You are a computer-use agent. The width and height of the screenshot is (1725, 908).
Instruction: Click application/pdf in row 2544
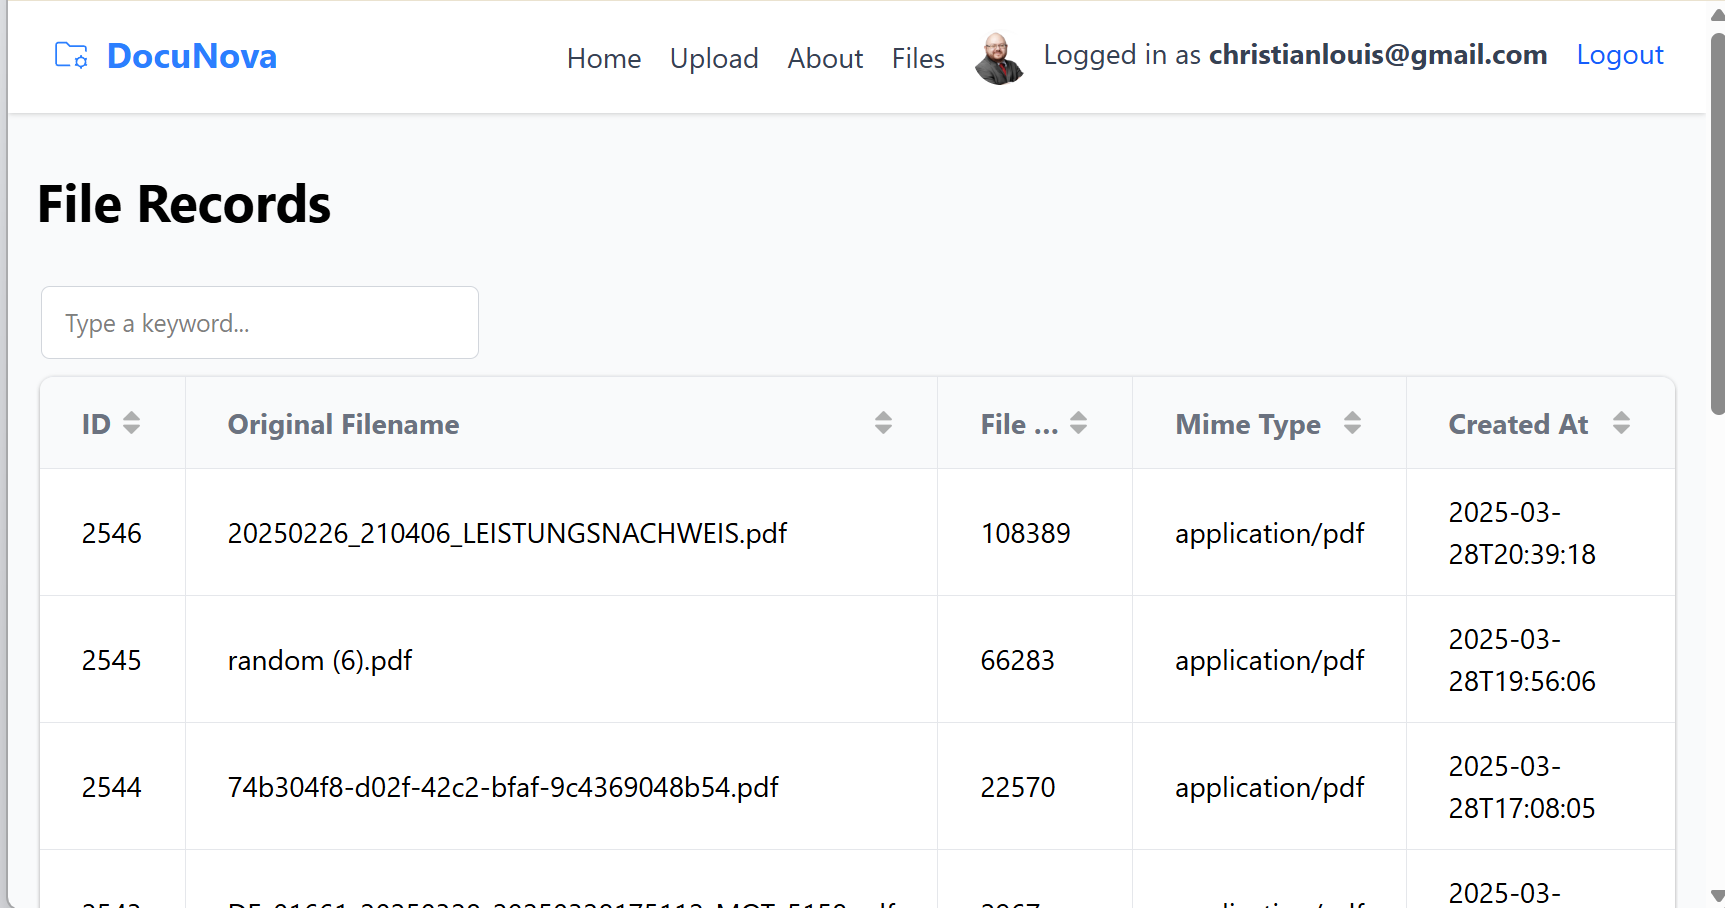click(1270, 787)
